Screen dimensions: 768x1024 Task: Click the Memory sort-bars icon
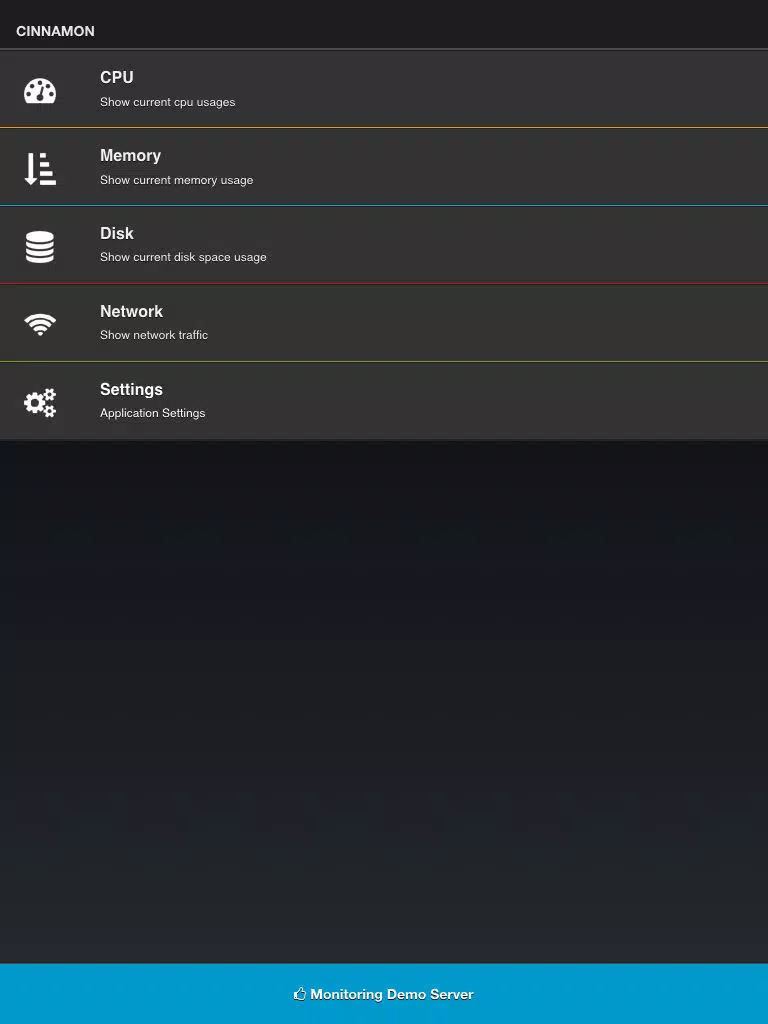point(40,168)
